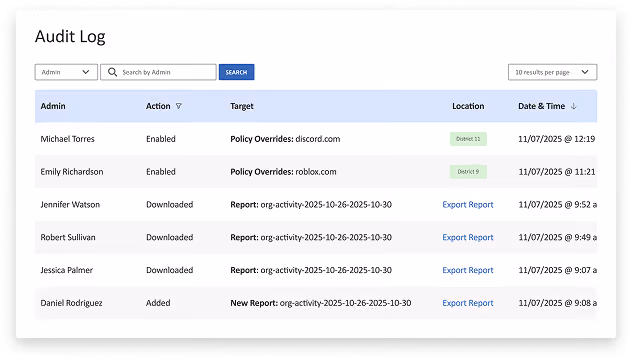Screen dimensions: 632x360
Task: Click the Location column header
Action: point(468,106)
